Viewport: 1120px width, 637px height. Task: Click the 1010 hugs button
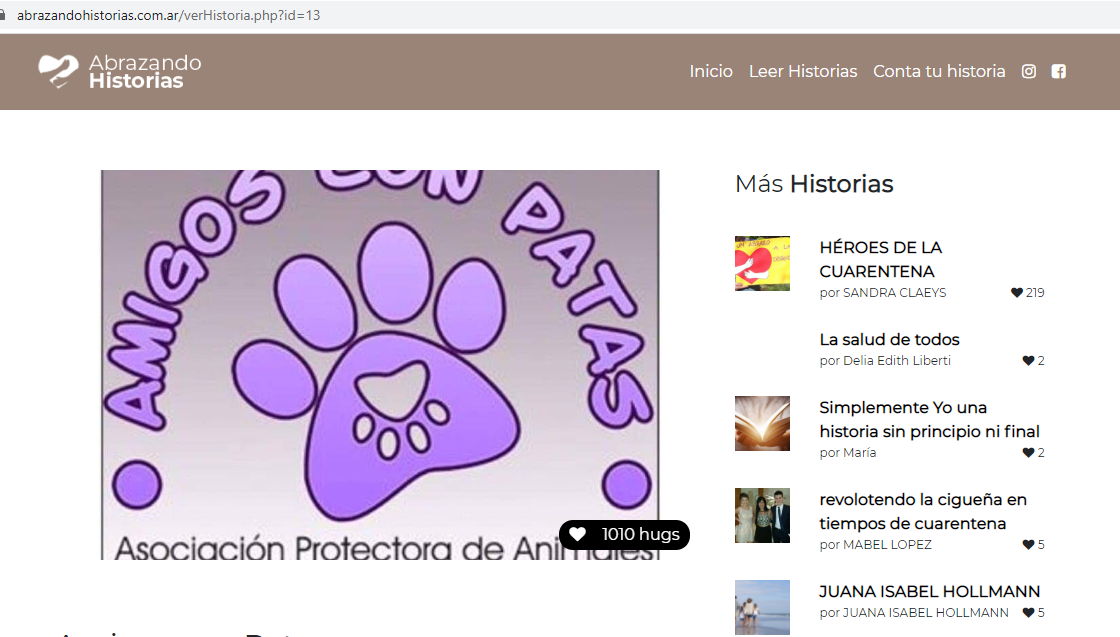click(624, 535)
